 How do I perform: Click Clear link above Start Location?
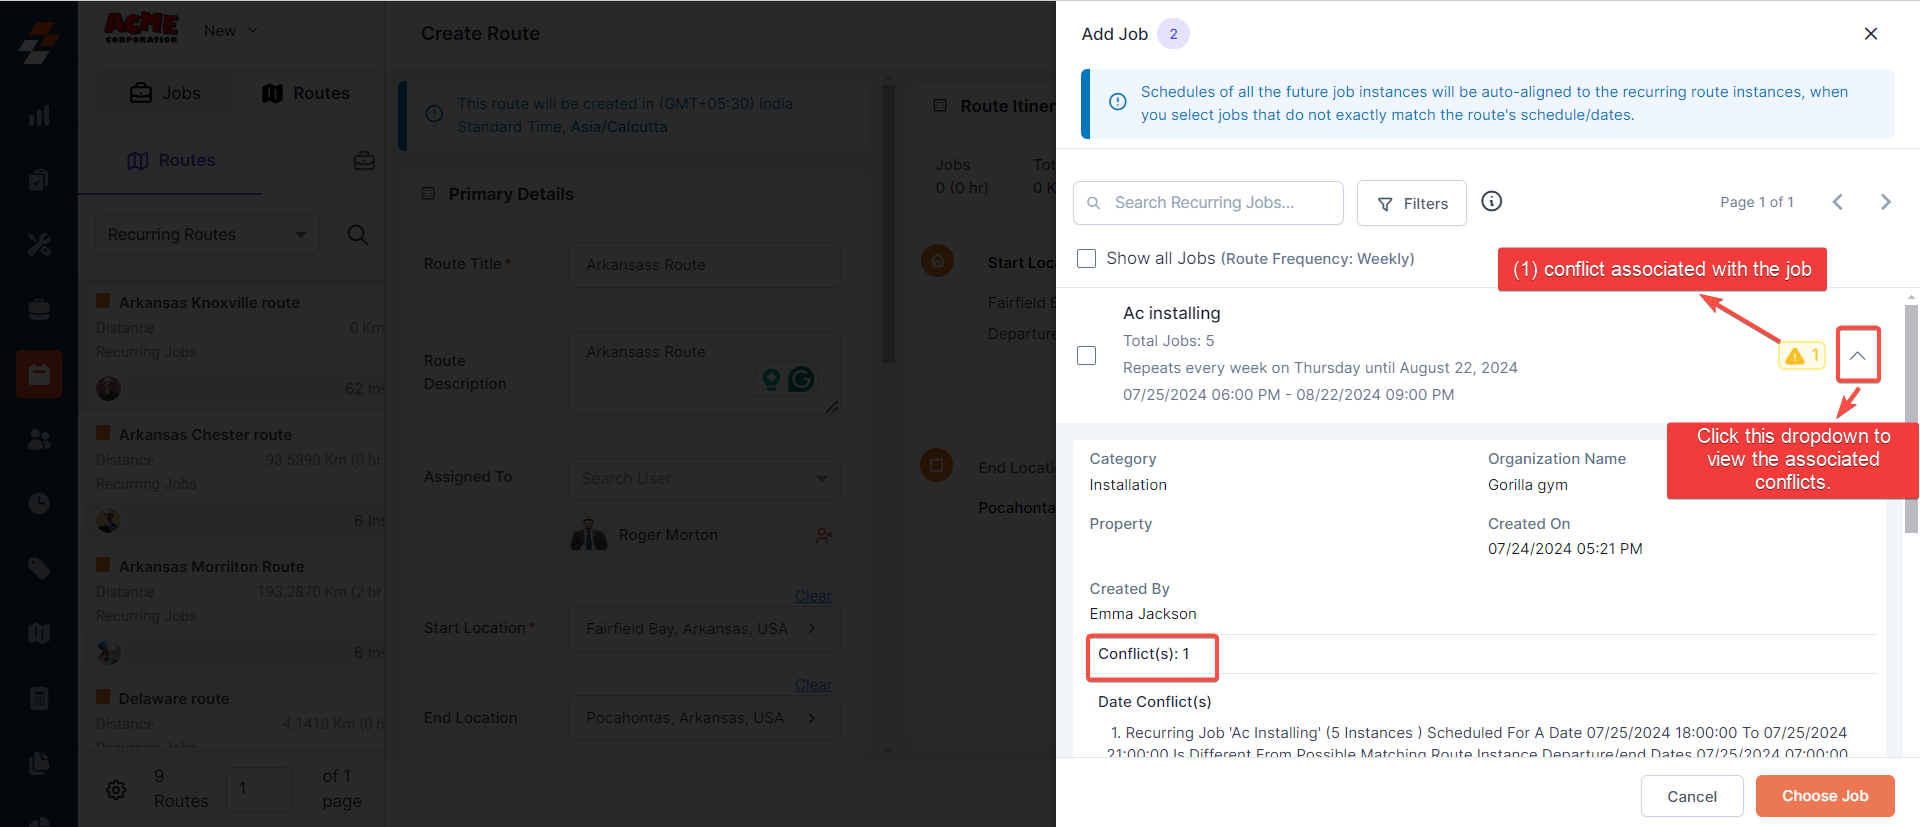813,596
